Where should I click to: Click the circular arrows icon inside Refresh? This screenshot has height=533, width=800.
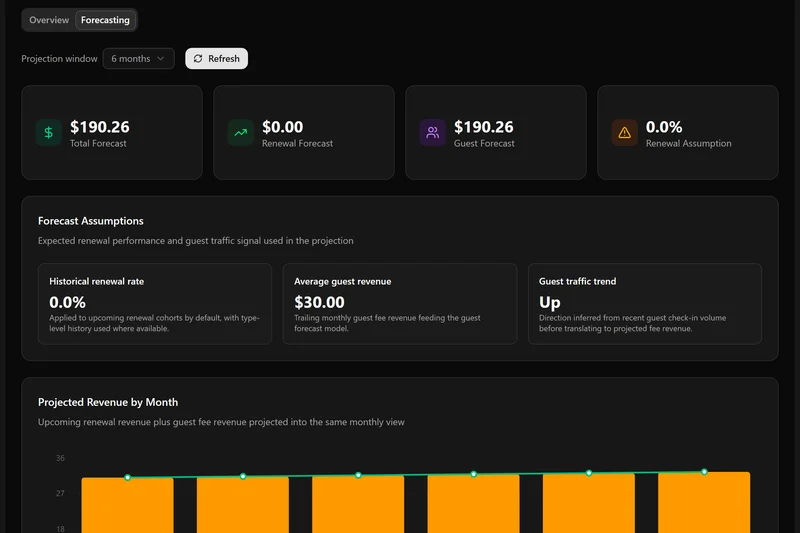[x=198, y=59]
